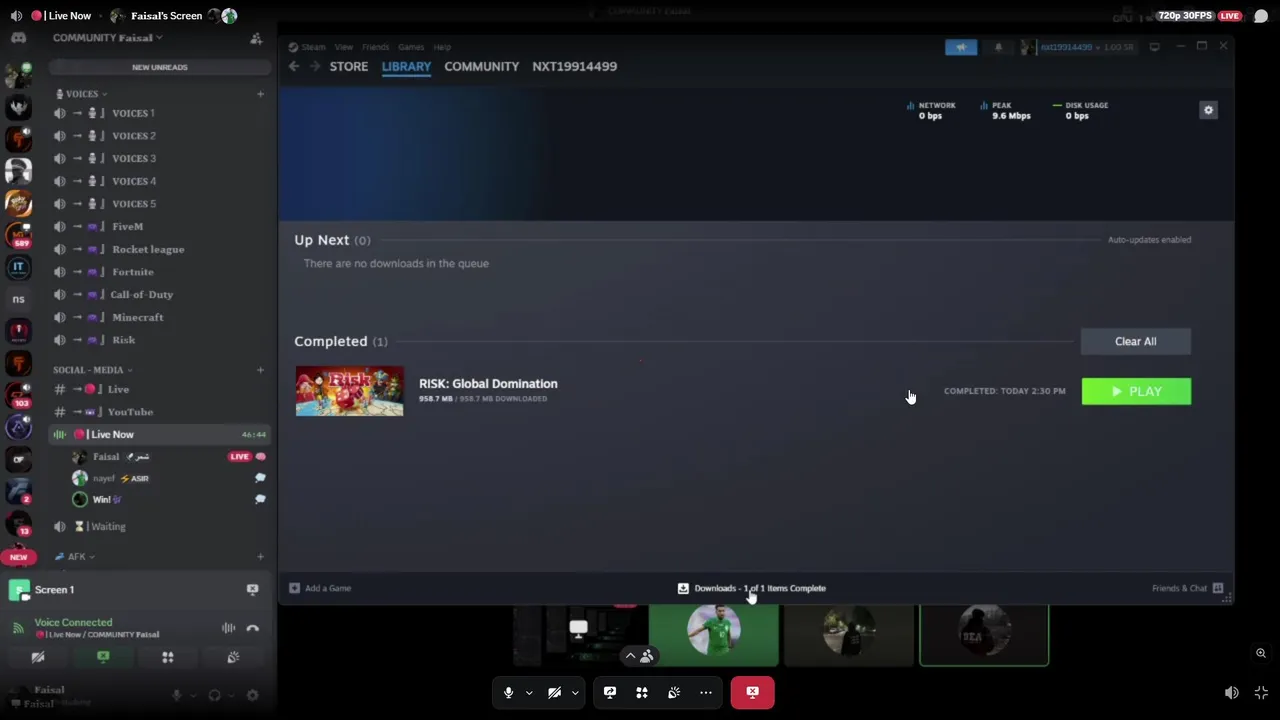Click 720p 30FPS stream quality badge
The width and height of the screenshot is (1280, 720).
(x=1185, y=16)
